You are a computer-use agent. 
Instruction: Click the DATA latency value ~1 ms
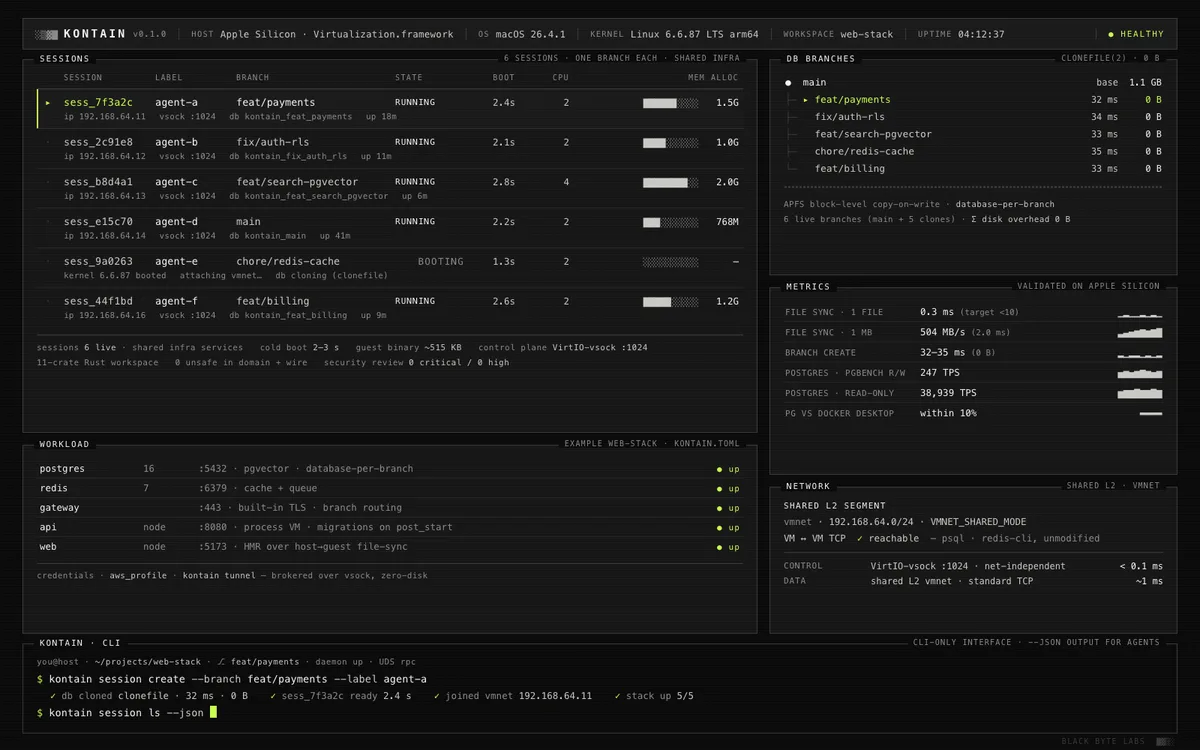(x=1149, y=581)
